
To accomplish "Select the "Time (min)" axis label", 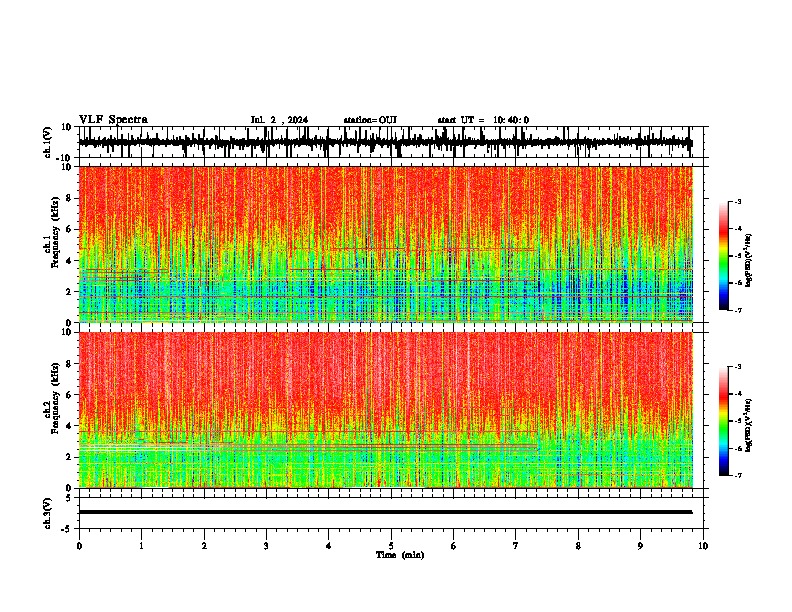I will pos(400,555).
